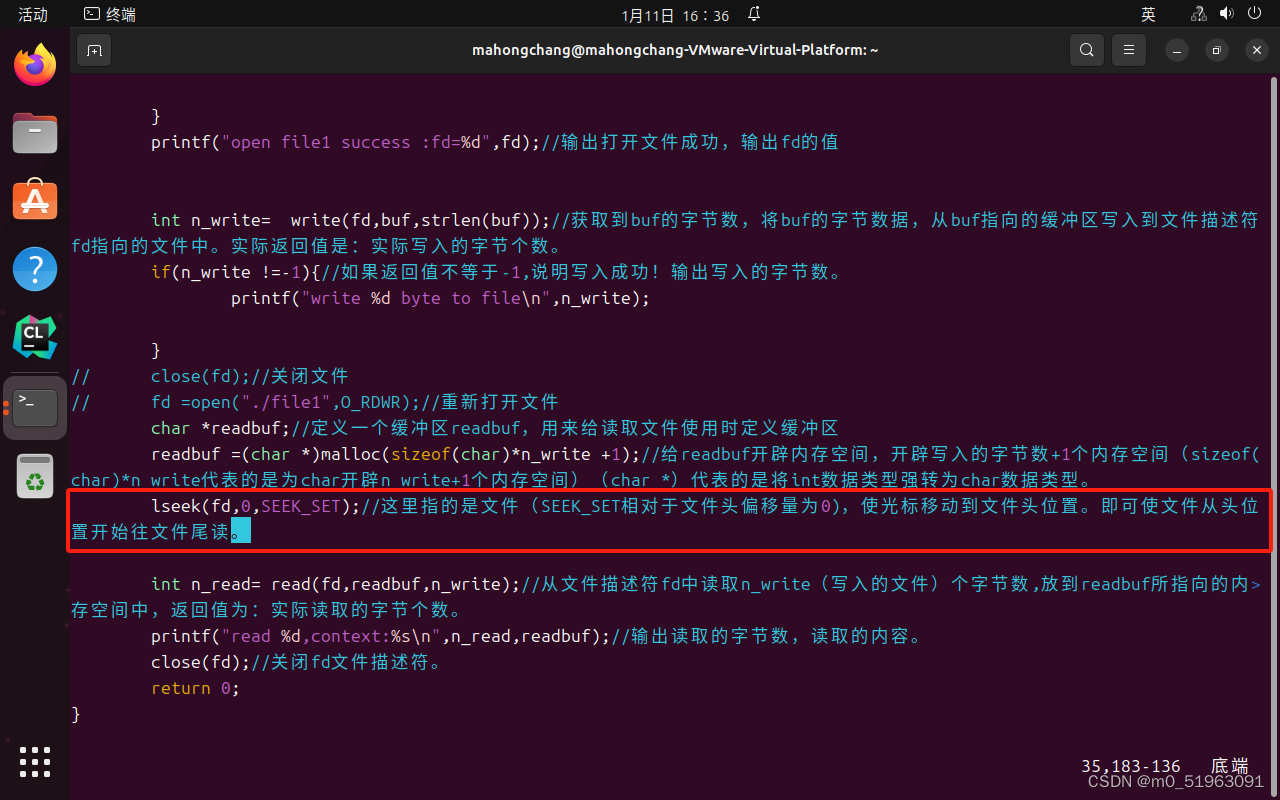
Task: Open a new terminal tab
Action: point(94,49)
